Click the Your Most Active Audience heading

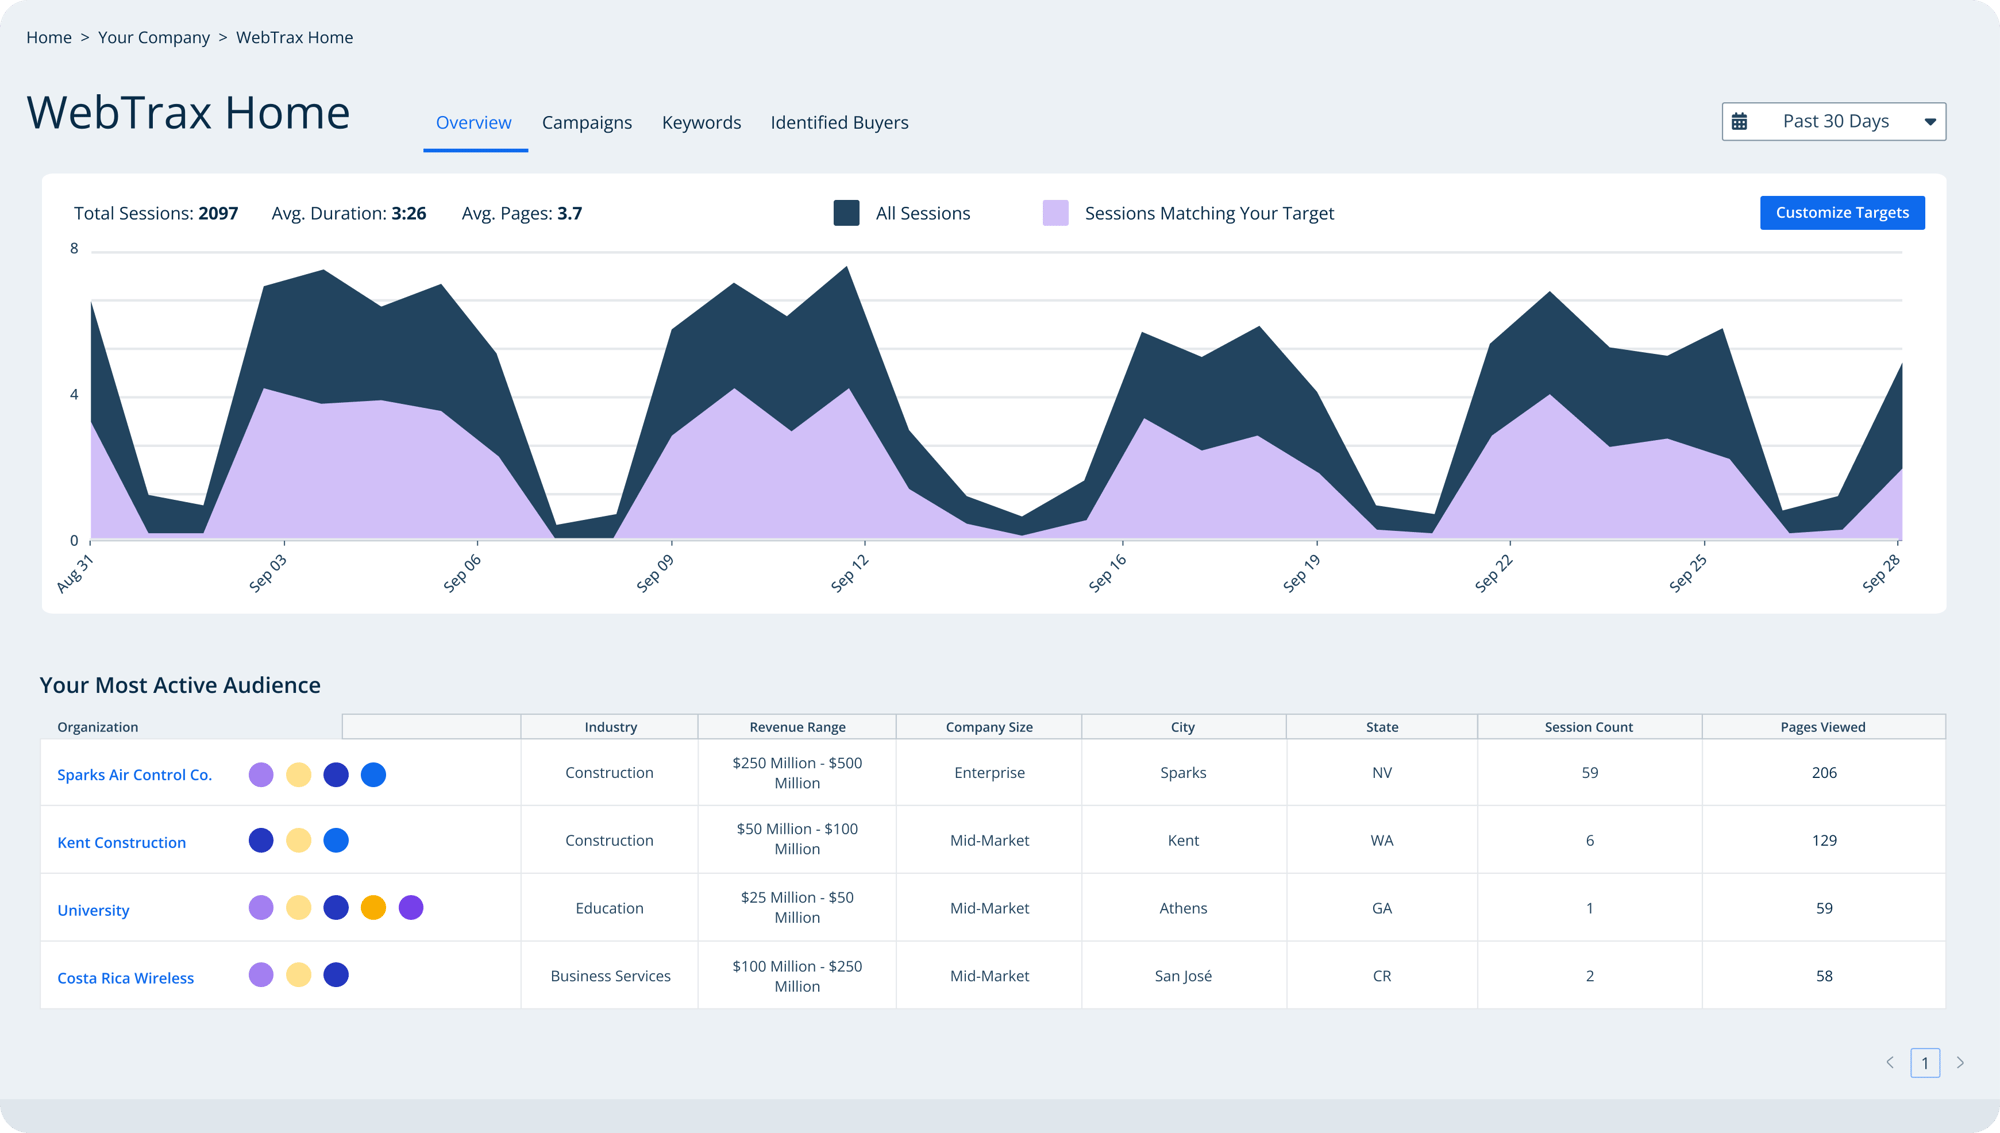[180, 685]
